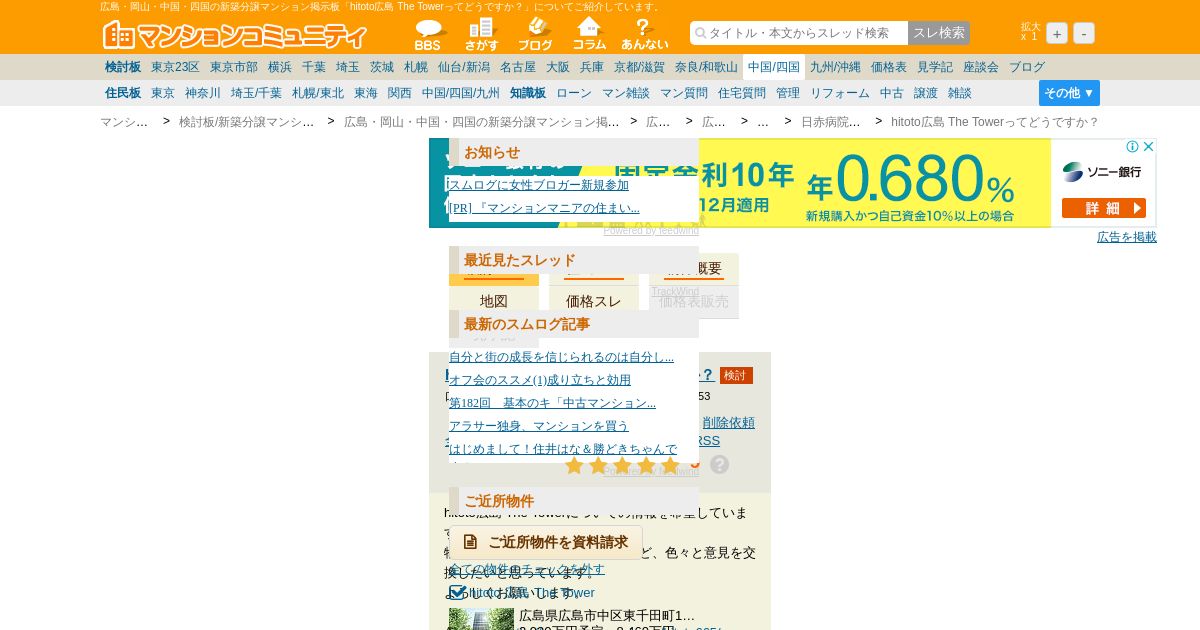Decrease text size with minus button
Screen dimensions: 1200x630
1084,33
